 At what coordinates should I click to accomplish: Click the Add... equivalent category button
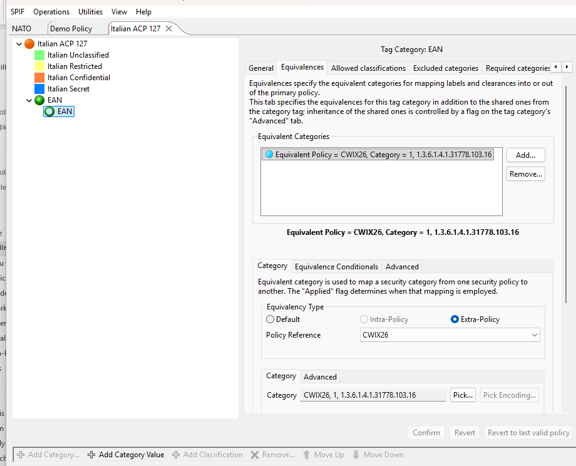[x=525, y=155]
